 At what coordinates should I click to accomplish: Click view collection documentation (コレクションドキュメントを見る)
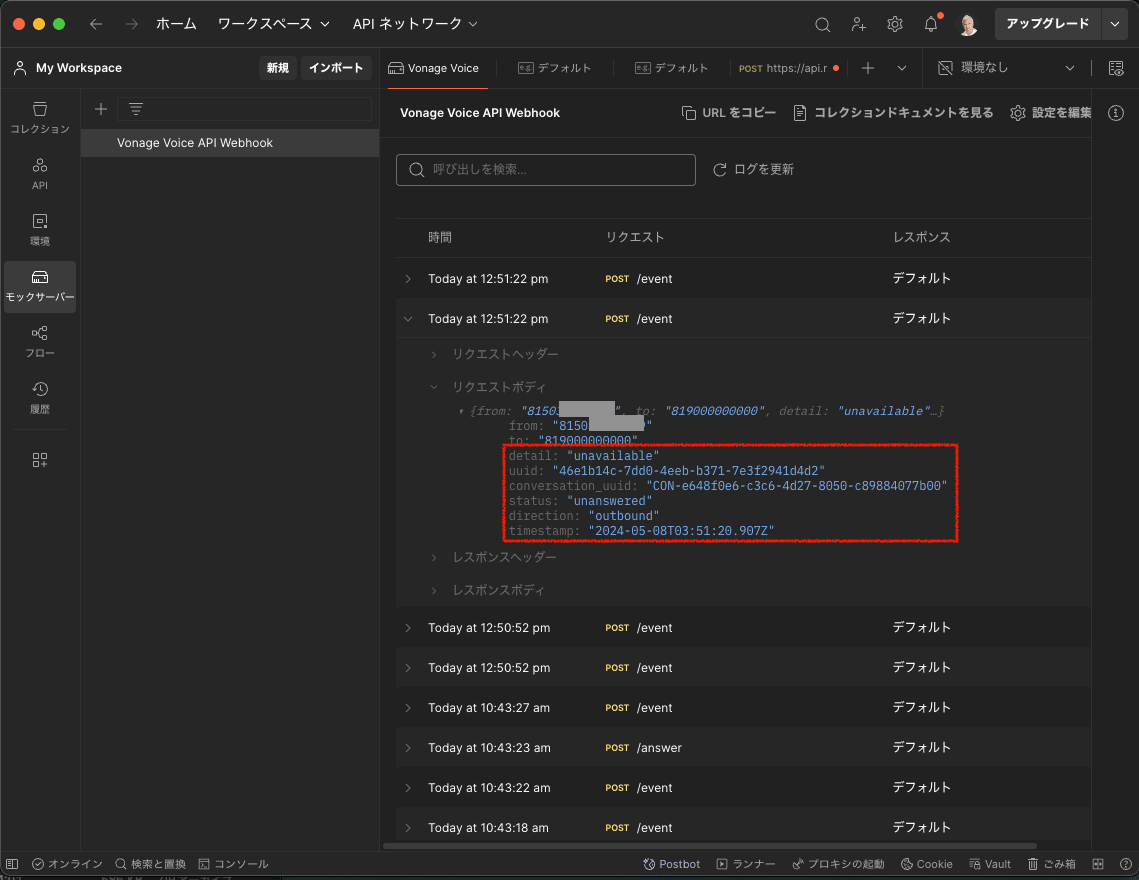pos(893,113)
